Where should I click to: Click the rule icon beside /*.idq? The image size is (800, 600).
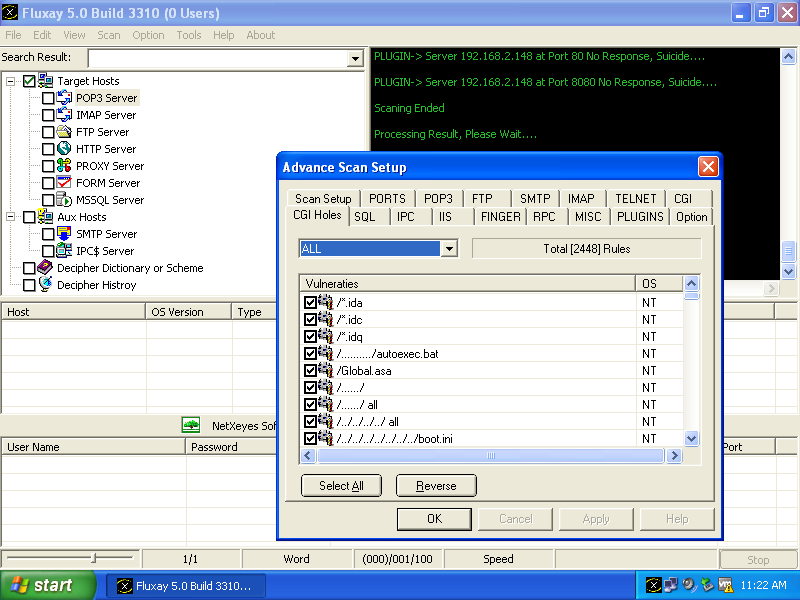(326, 336)
